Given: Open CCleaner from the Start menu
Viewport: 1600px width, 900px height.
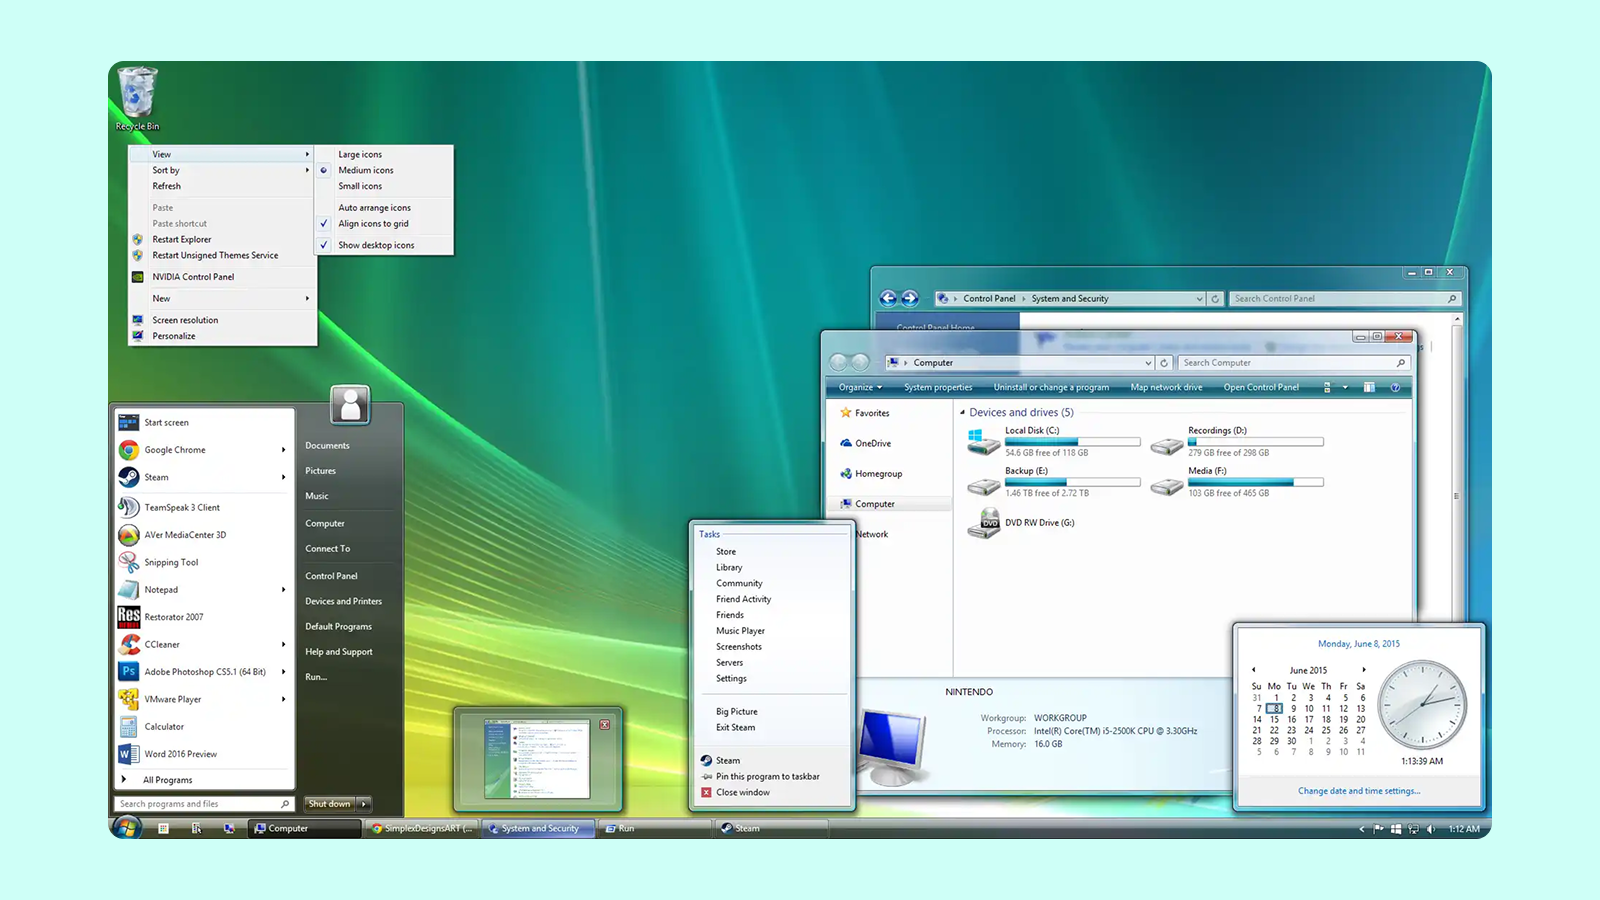Looking at the screenshot, I should click(161, 644).
